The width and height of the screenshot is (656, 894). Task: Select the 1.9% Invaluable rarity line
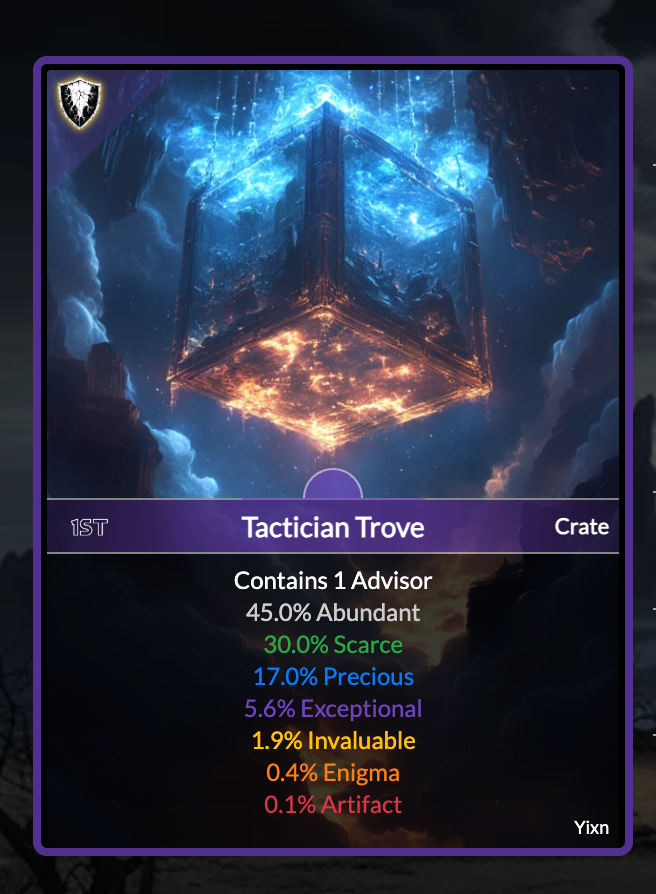pyautogui.click(x=333, y=741)
